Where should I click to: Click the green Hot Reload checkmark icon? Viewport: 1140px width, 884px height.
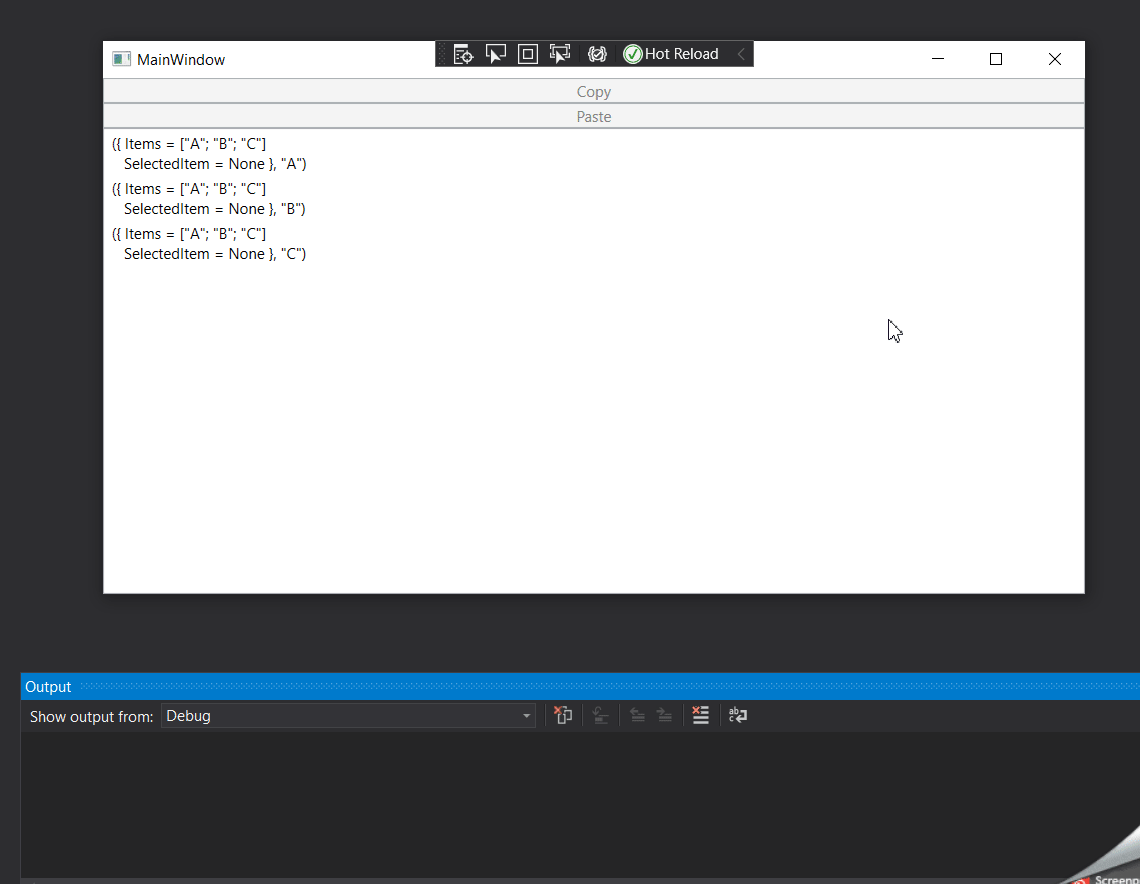click(x=633, y=54)
